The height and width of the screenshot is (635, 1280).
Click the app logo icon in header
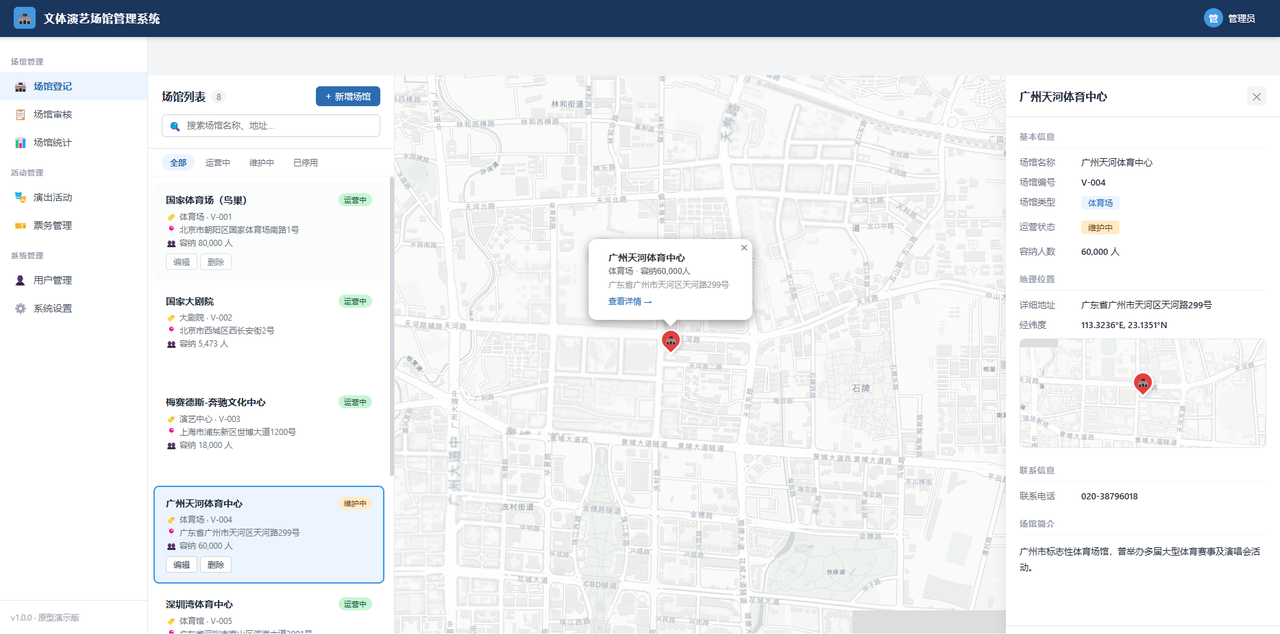[x=25, y=18]
